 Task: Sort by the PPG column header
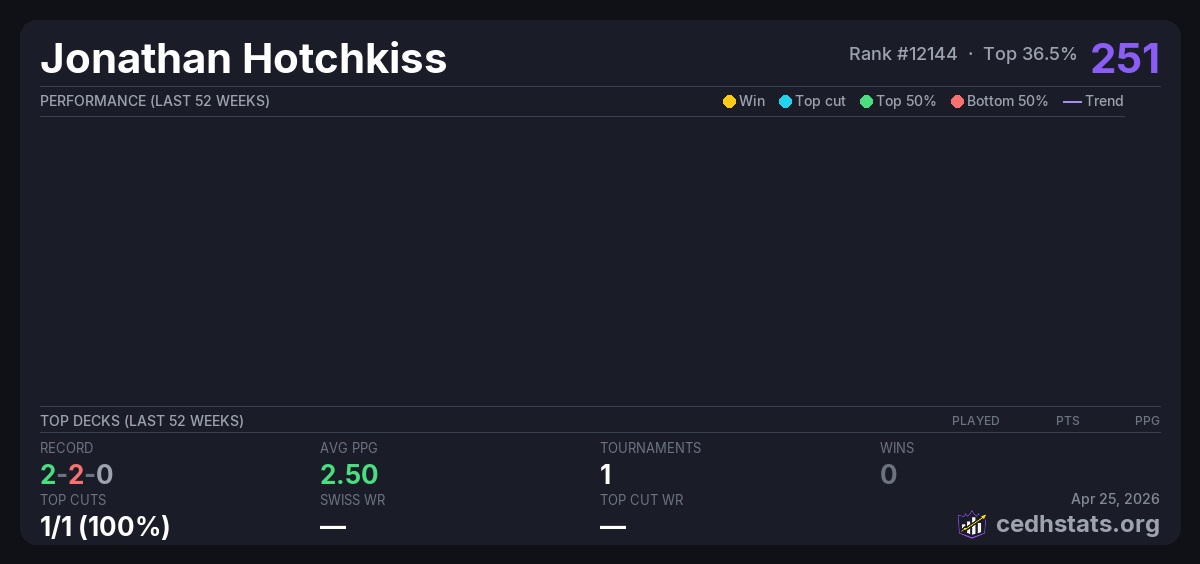pos(1147,421)
